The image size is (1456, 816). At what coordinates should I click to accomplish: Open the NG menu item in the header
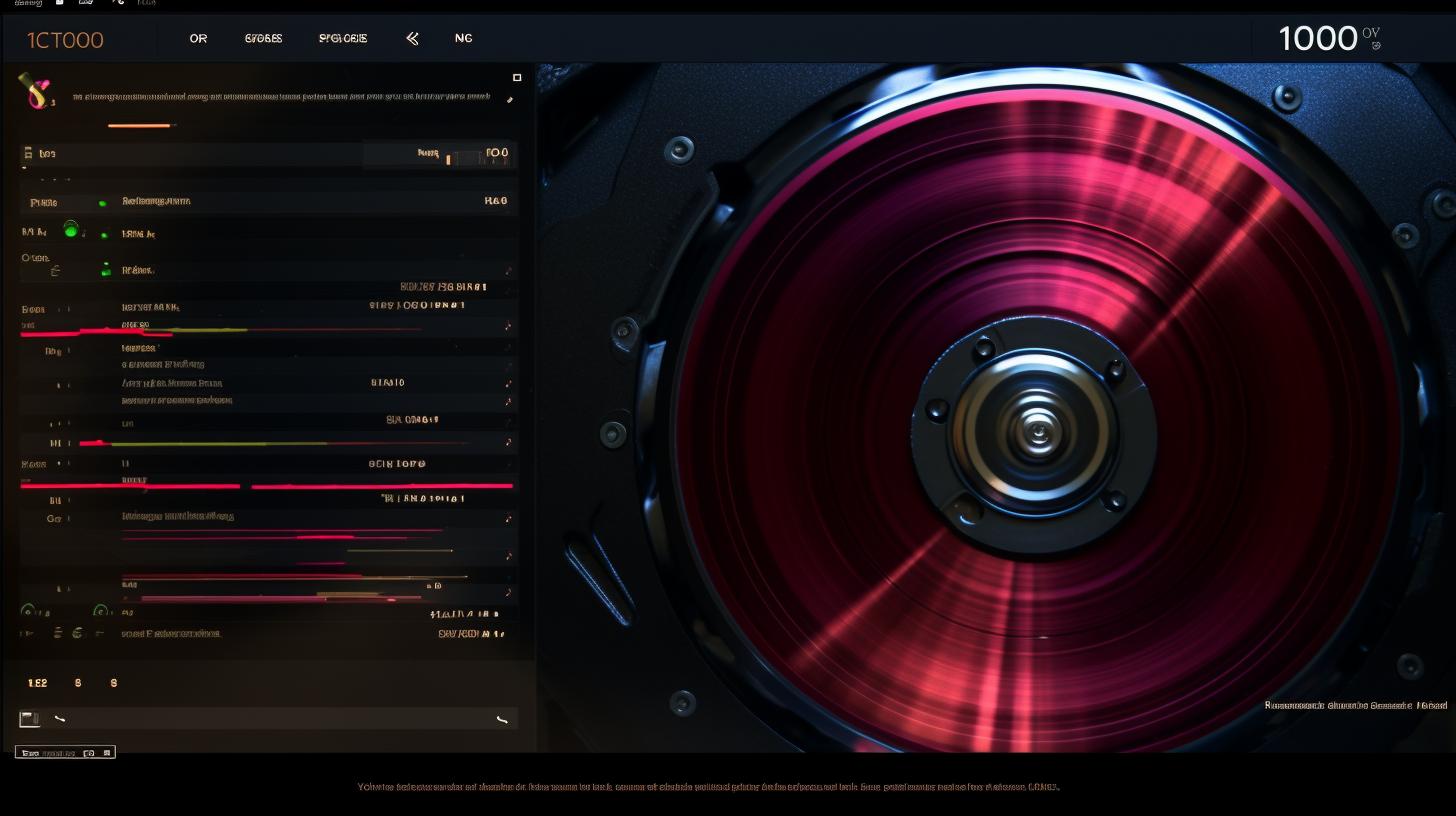click(x=463, y=38)
